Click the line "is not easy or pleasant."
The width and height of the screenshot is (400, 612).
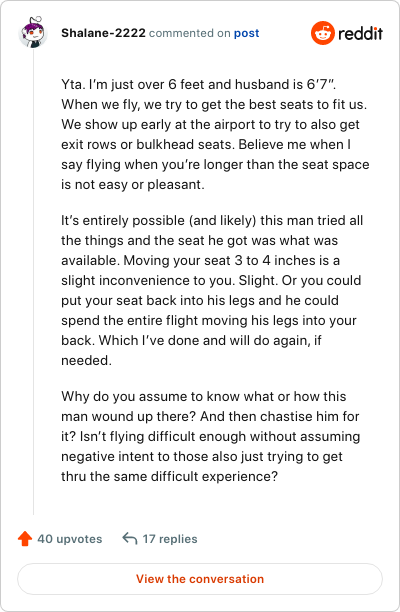pyautogui.click(x=133, y=184)
